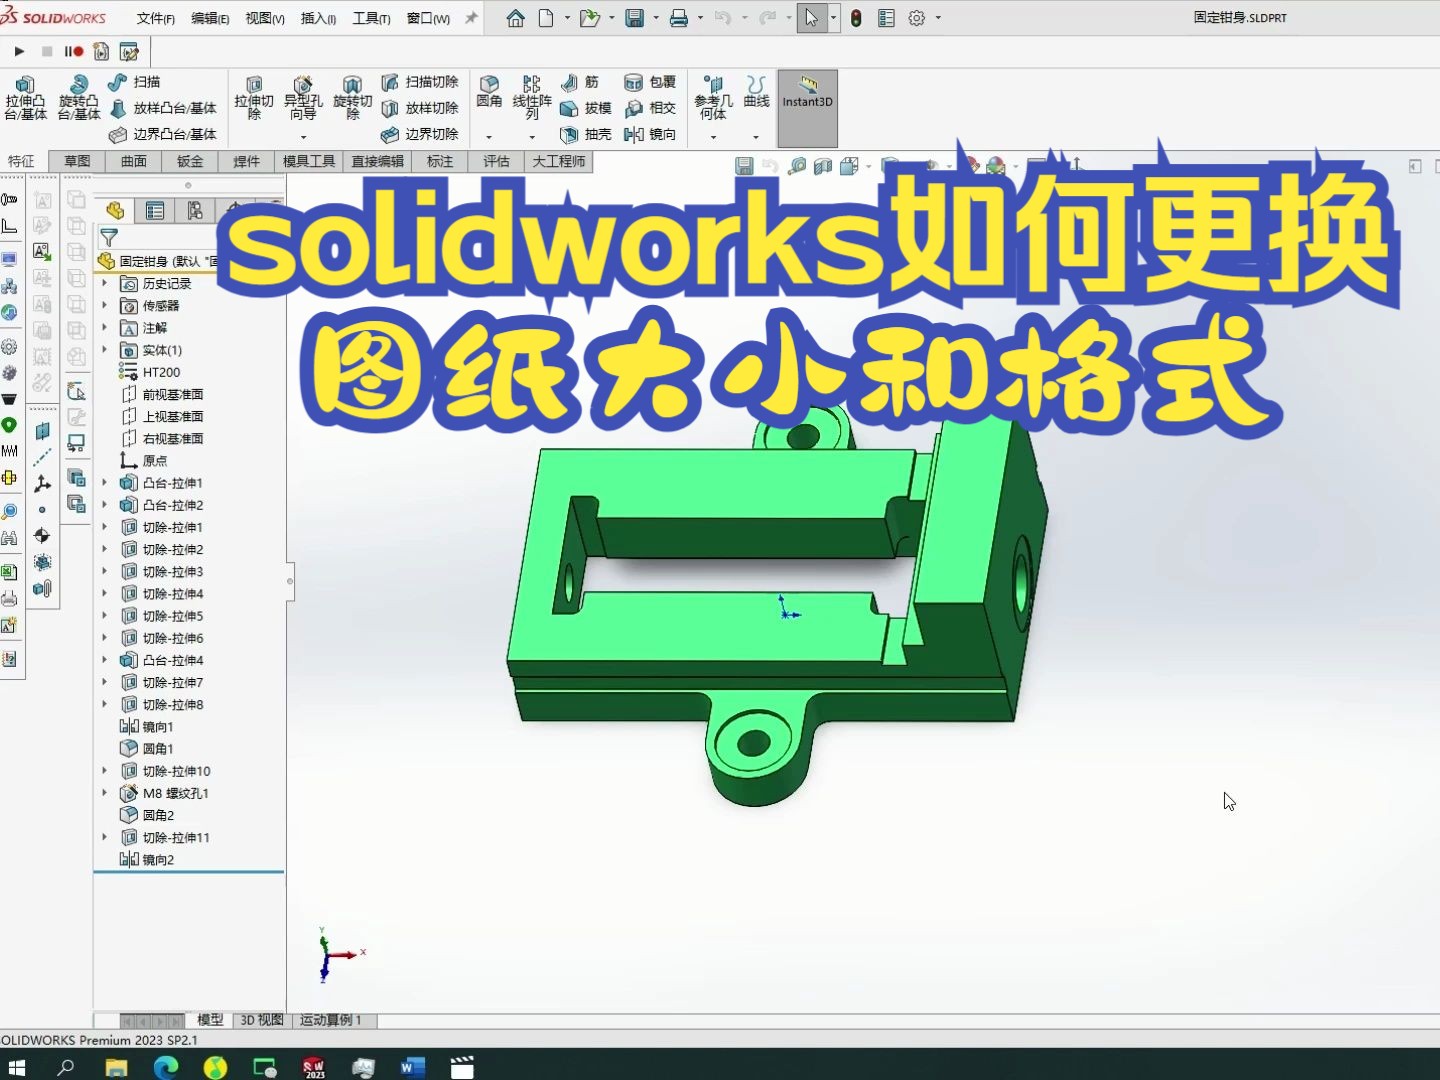Image resolution: width=1440 pixels, height=1080 pixels.
Task: Open the 插入(I) menu
Action: [318, 18]
